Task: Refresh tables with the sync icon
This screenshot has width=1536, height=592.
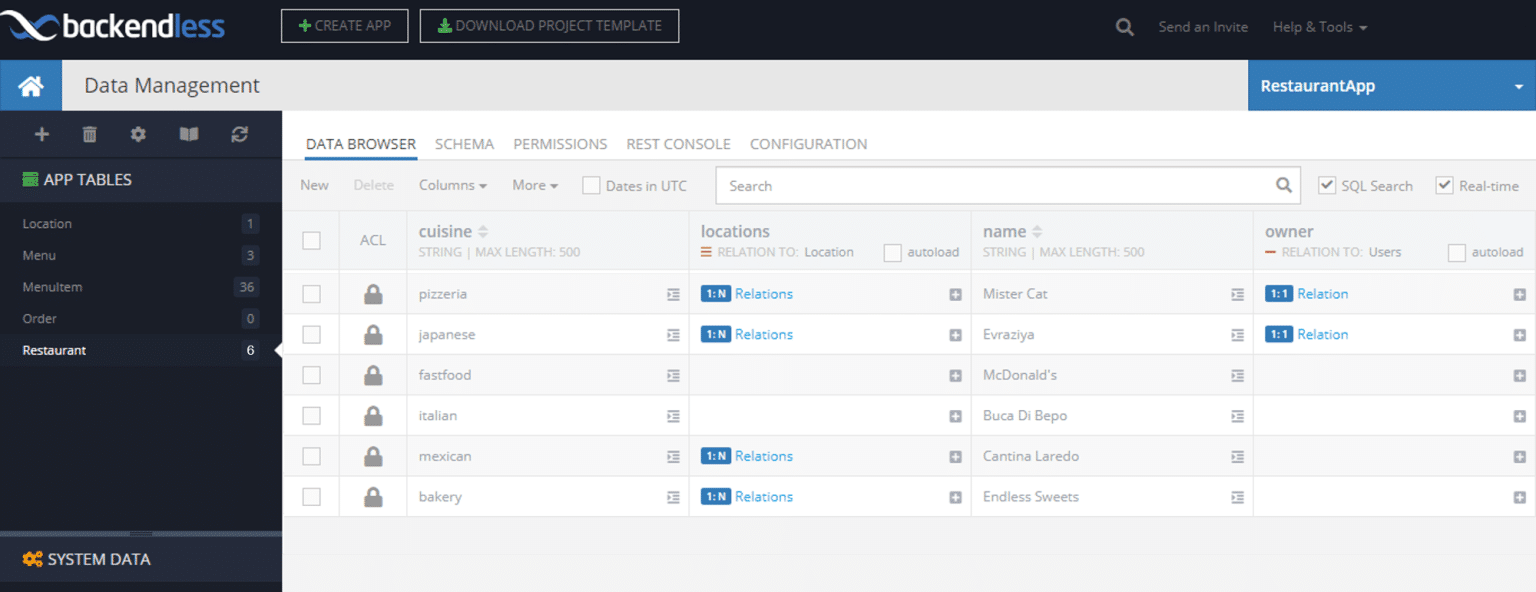Action: [239, 133]
